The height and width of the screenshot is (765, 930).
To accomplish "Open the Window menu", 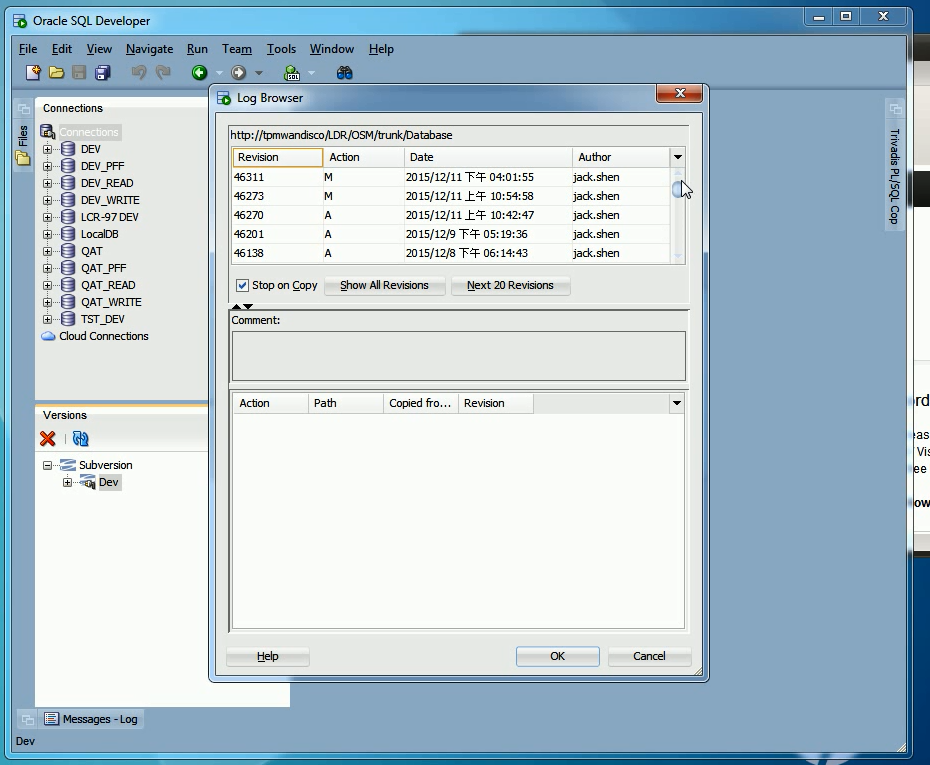I will tap(332, 49).
